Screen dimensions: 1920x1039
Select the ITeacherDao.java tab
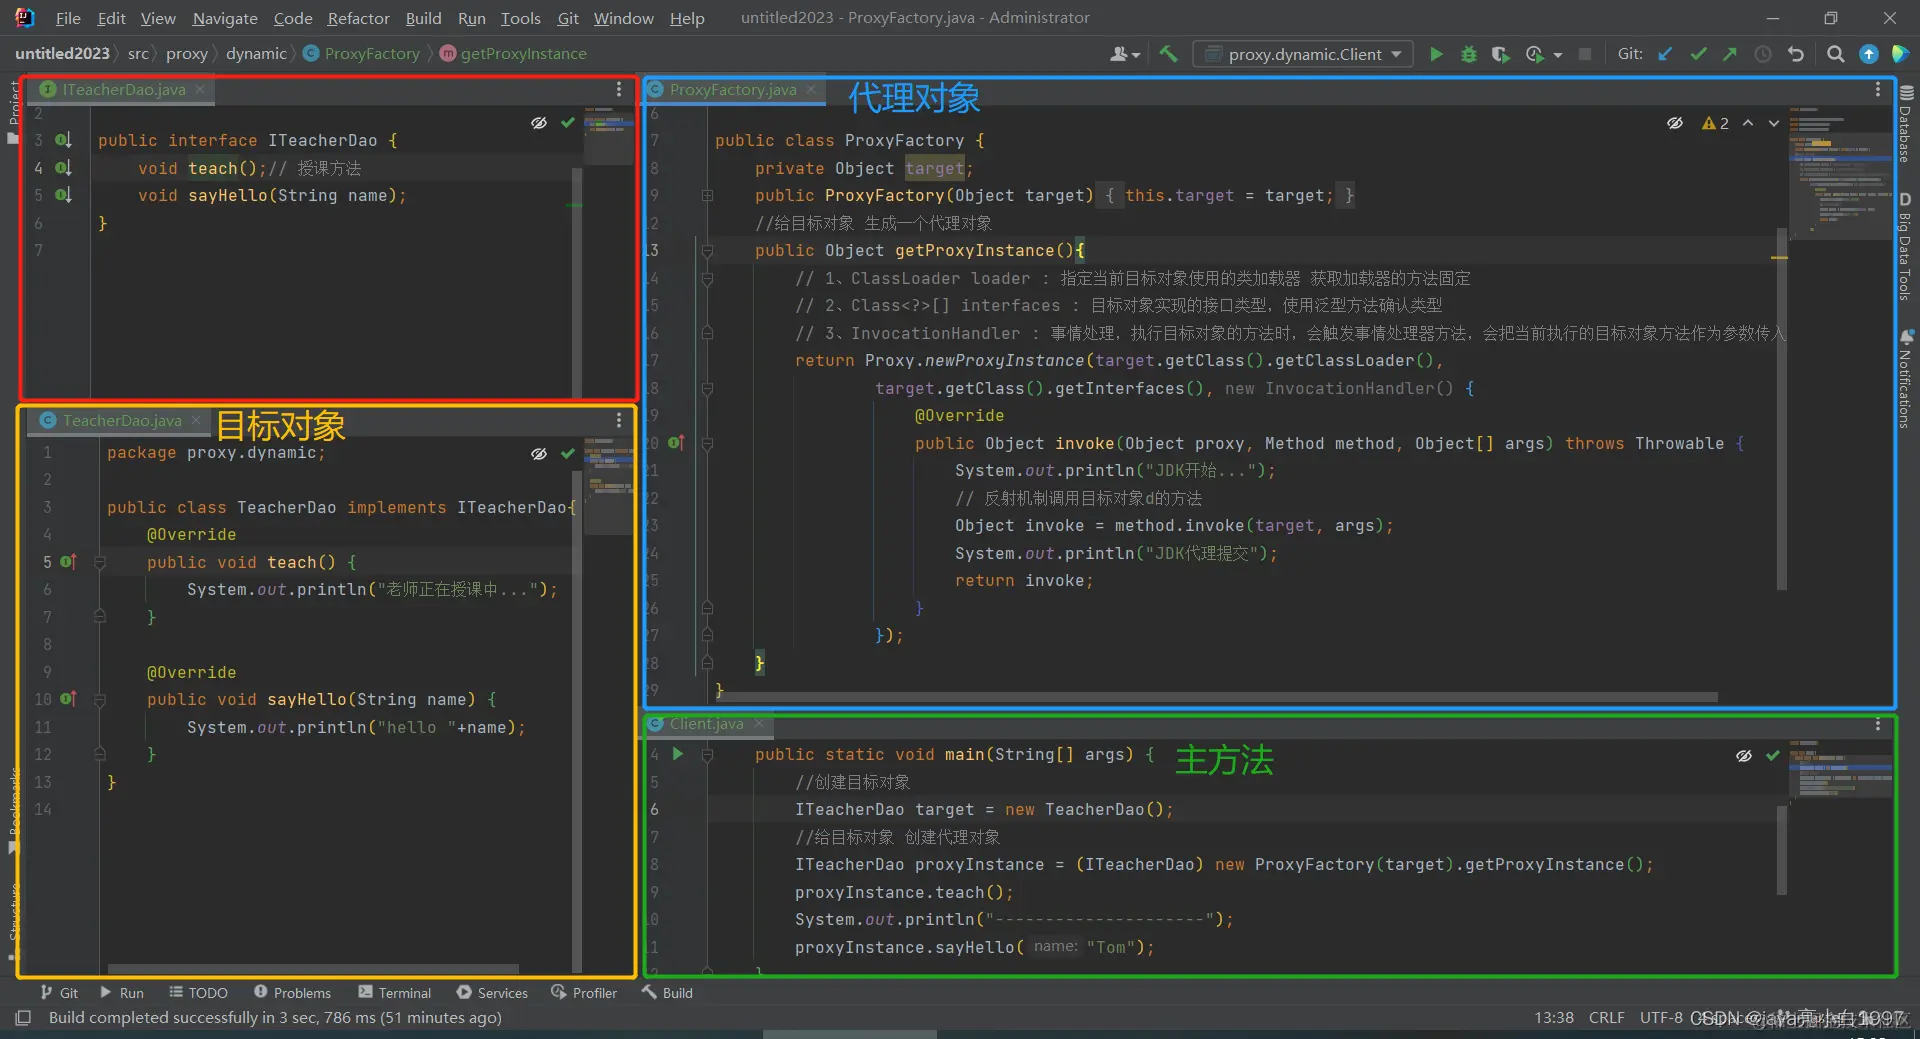pyautogui.click(x=123, y=90)
